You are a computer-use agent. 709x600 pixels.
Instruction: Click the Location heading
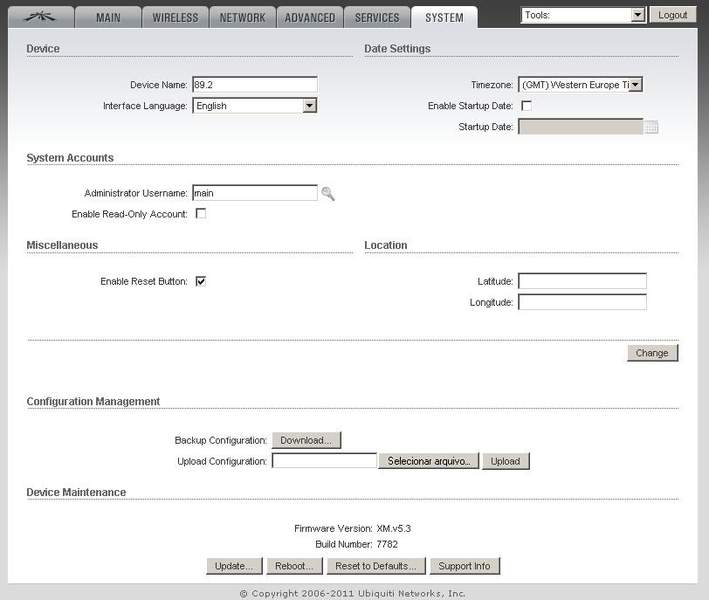[x=386, y=245]
